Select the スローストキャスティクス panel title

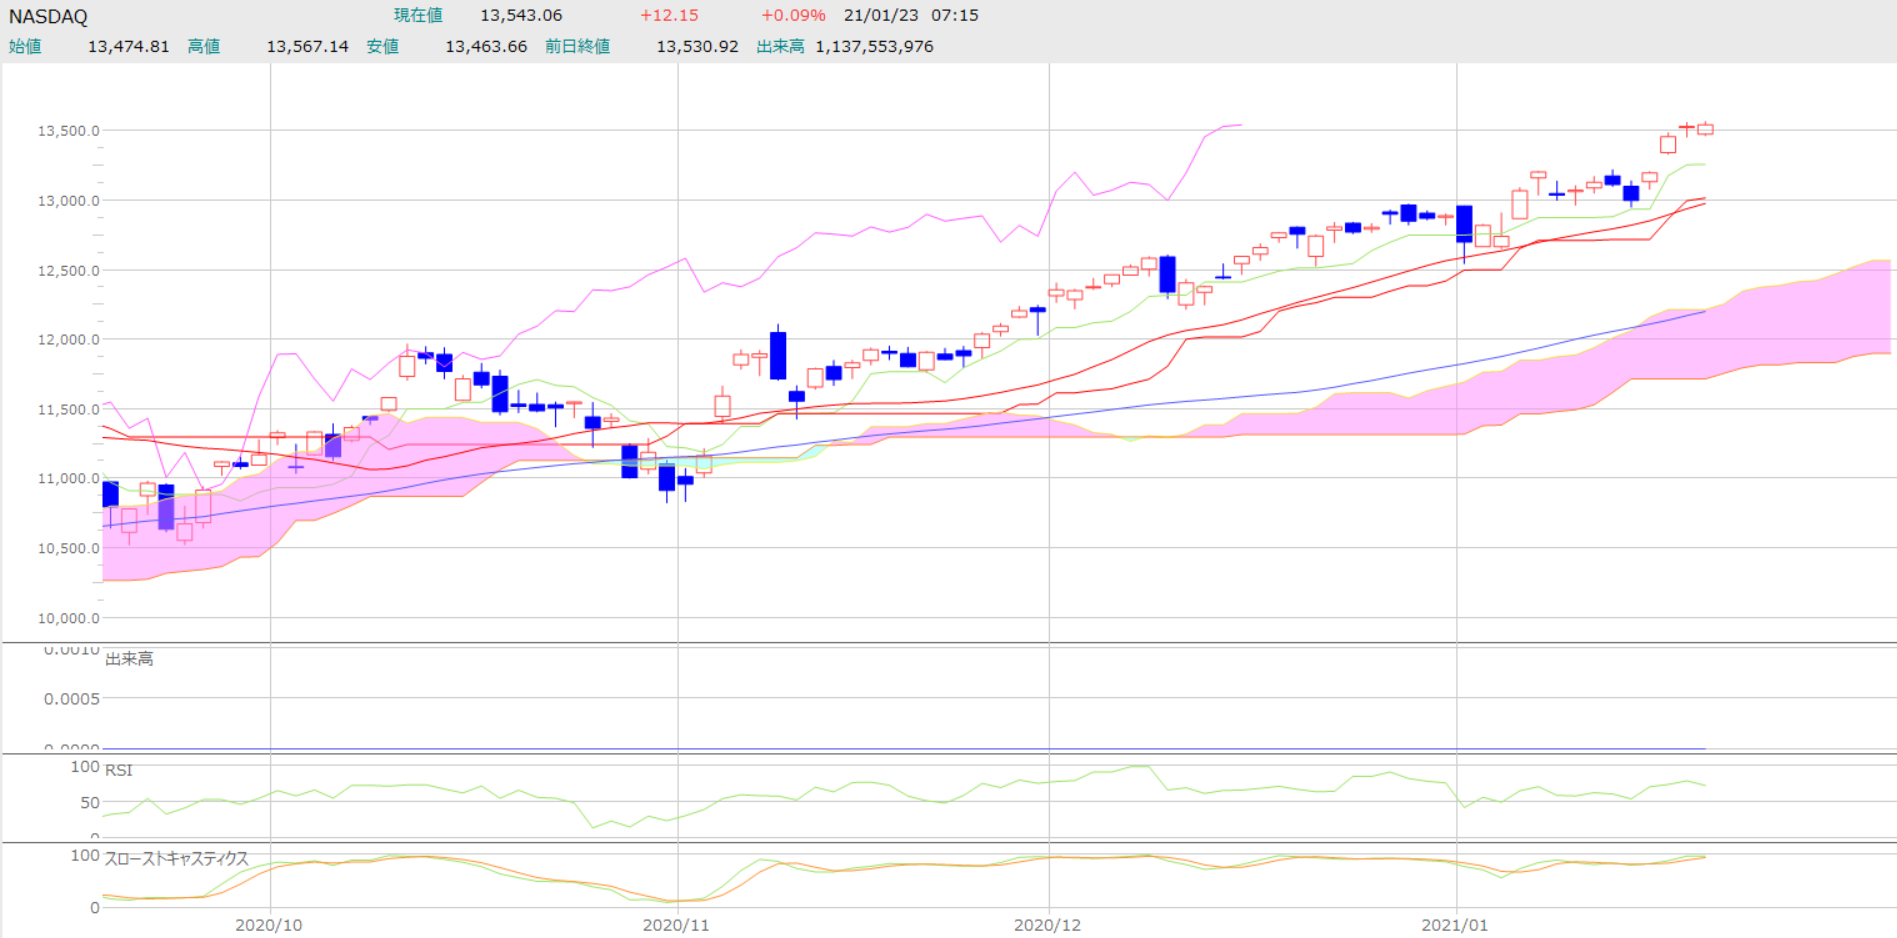click(x=177, y=859)
